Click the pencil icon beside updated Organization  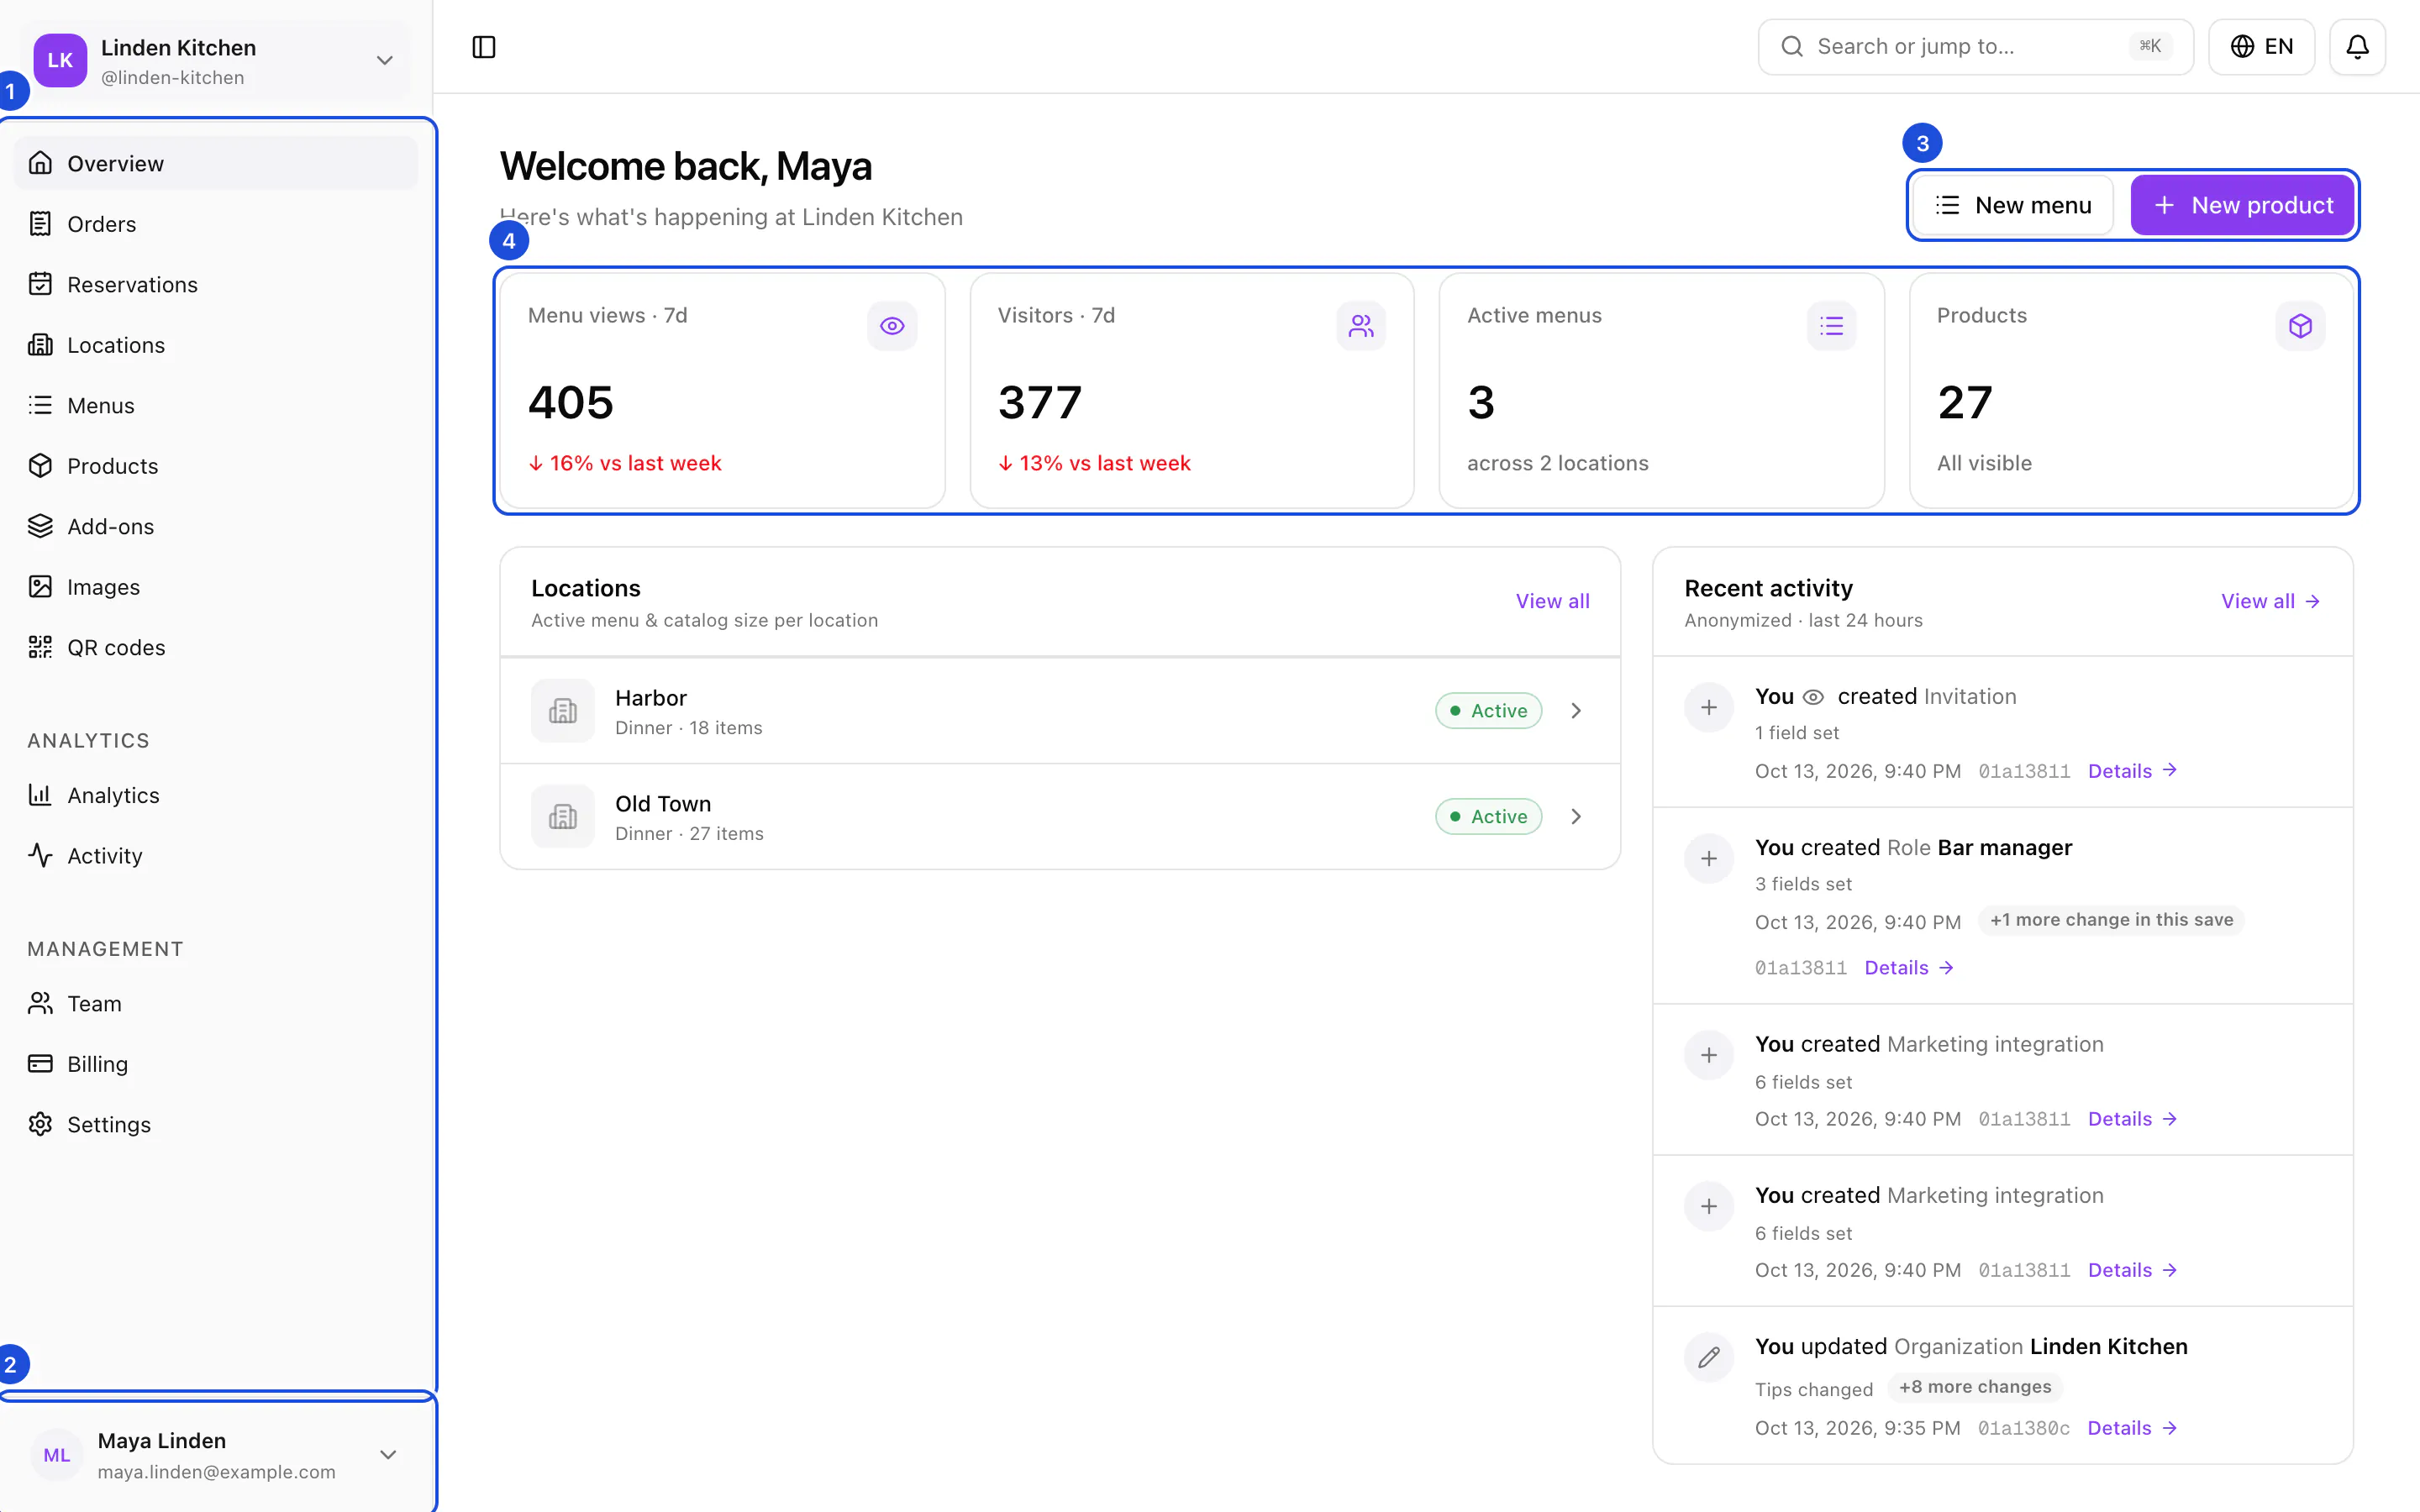(1709, 1358)
